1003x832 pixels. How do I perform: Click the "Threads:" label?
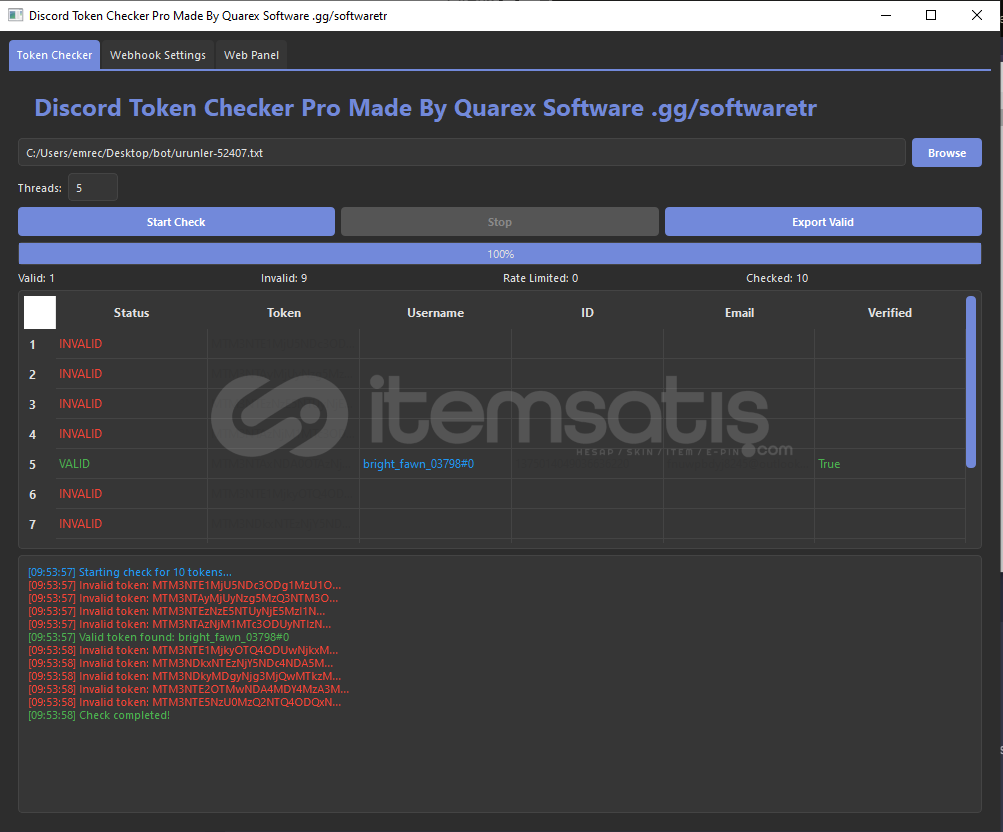[40, 188]
